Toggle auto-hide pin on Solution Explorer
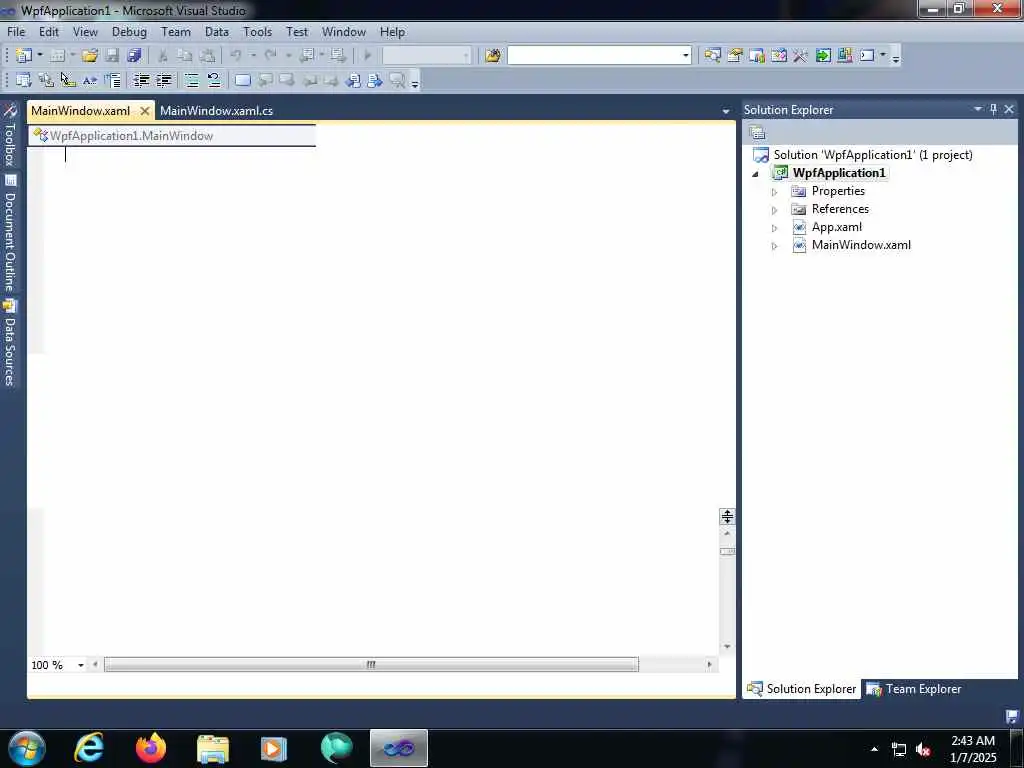Image resolution: width=1024 pixels, height=768 pixels. (993, 109)
